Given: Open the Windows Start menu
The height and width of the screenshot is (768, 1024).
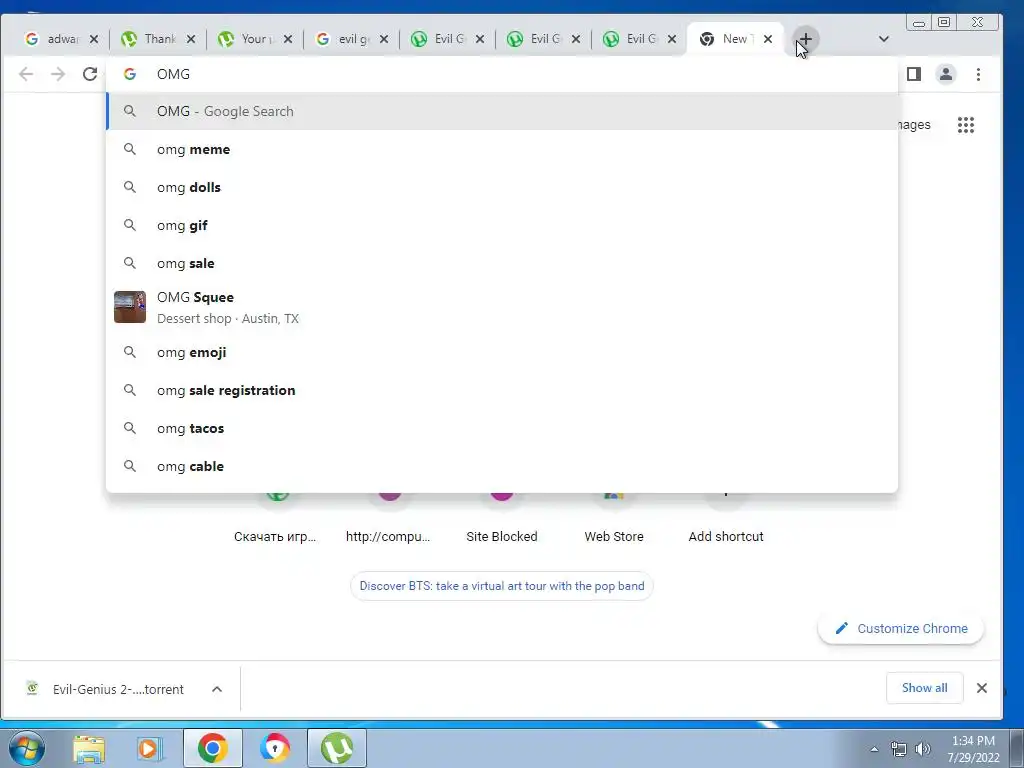Looking at the screenshot, I should 27,748.
